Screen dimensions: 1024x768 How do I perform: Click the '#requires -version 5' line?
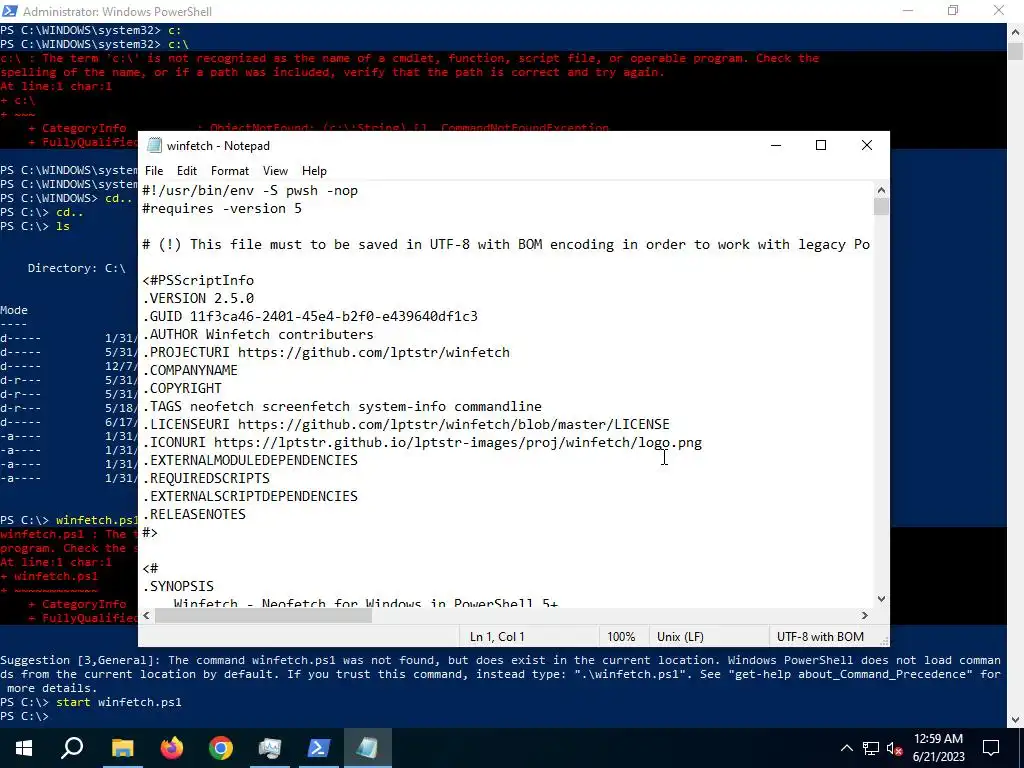coord(222,209)
